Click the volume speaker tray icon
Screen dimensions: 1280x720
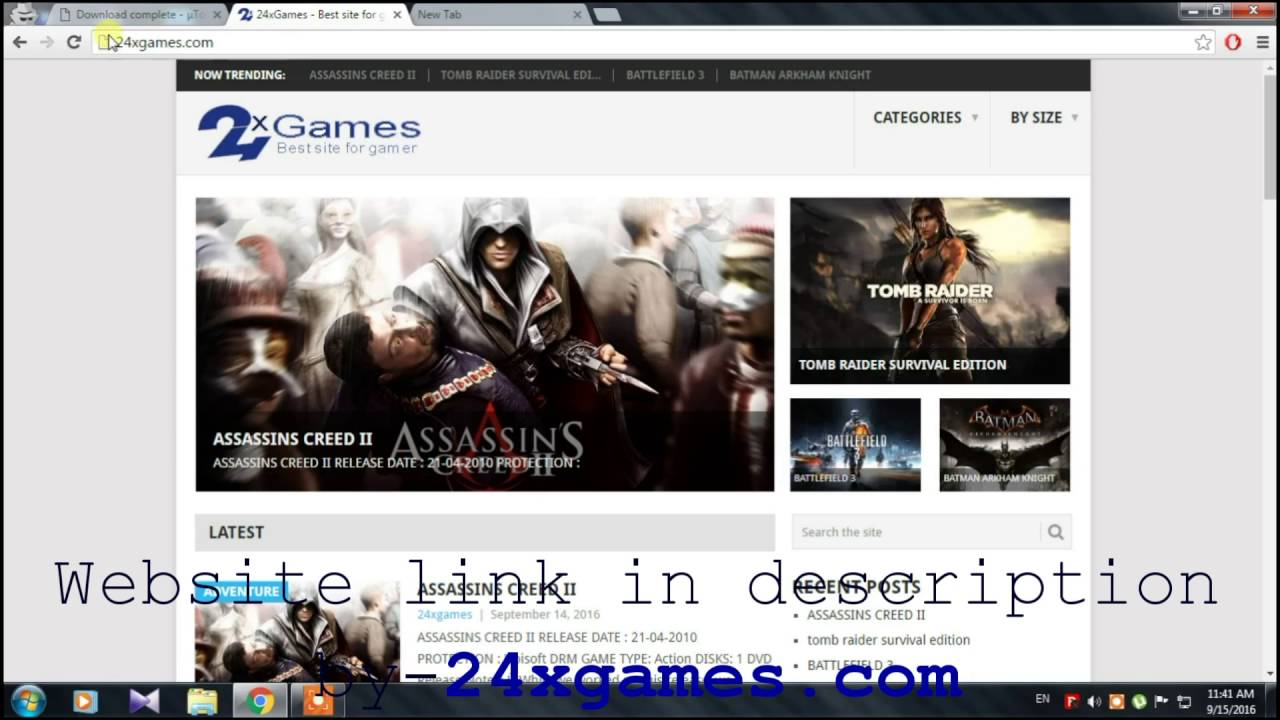(1095, 702)
